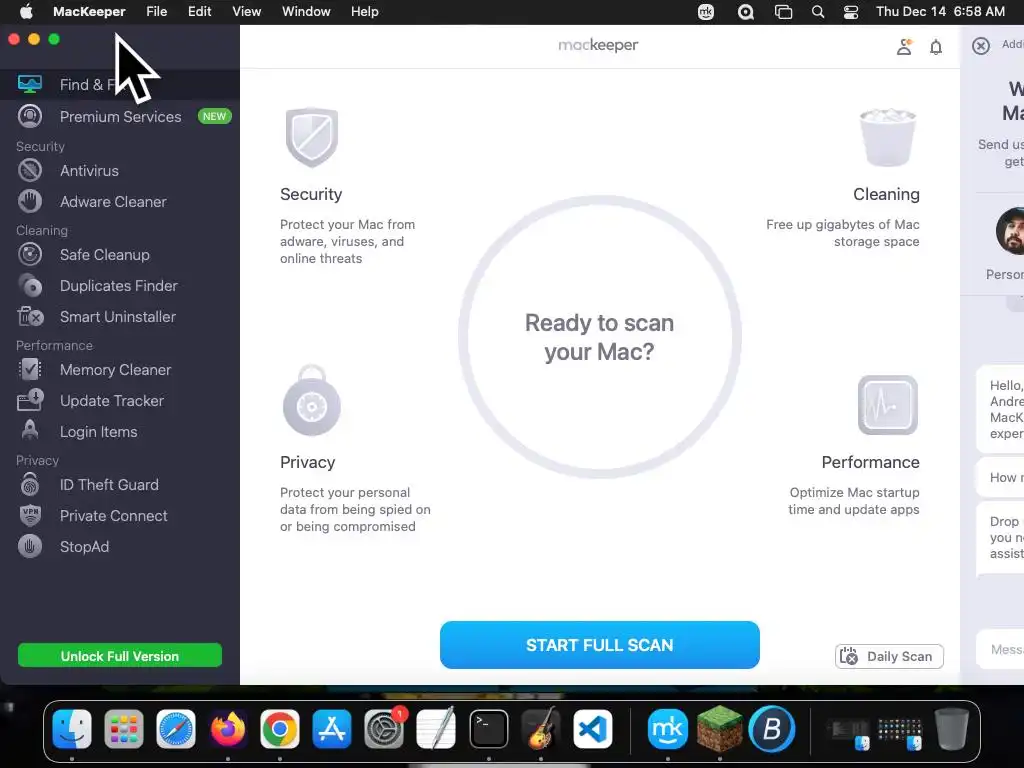1024x768 pixels.
Task: Click START FULL SCAN button
Action: point(600,645)
